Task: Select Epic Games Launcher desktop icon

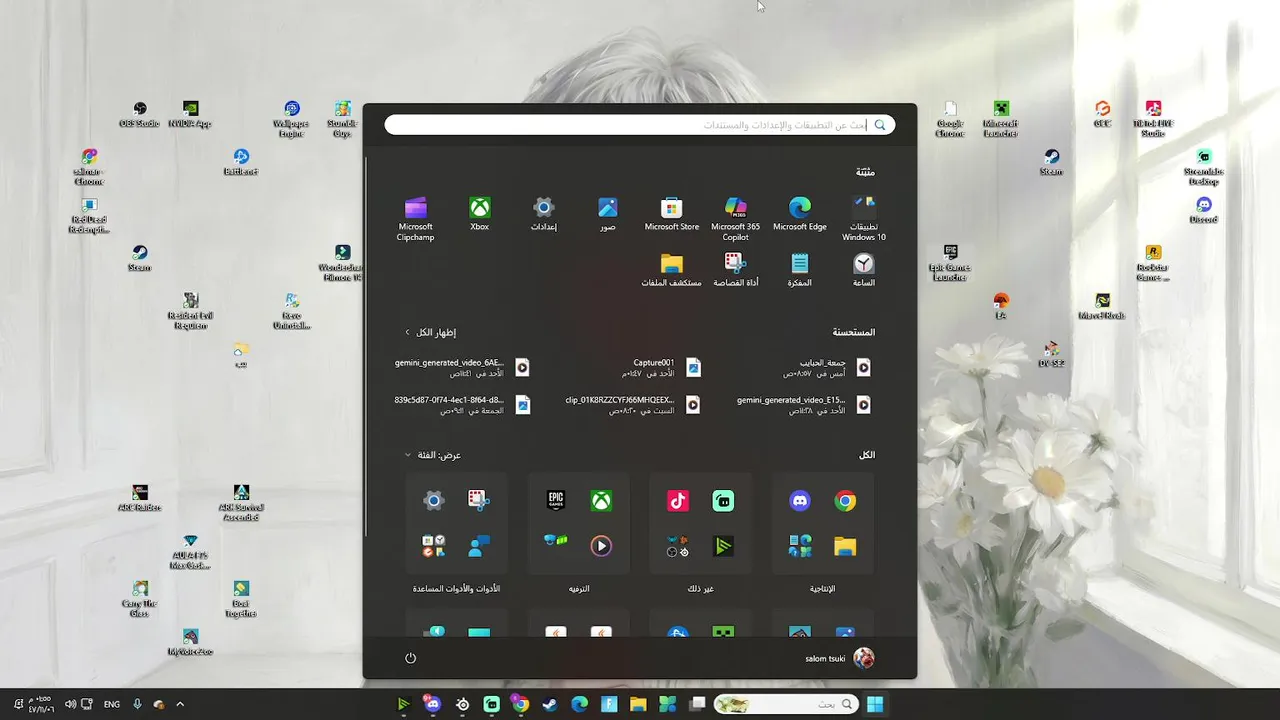Action: click(x=950, y=263)
